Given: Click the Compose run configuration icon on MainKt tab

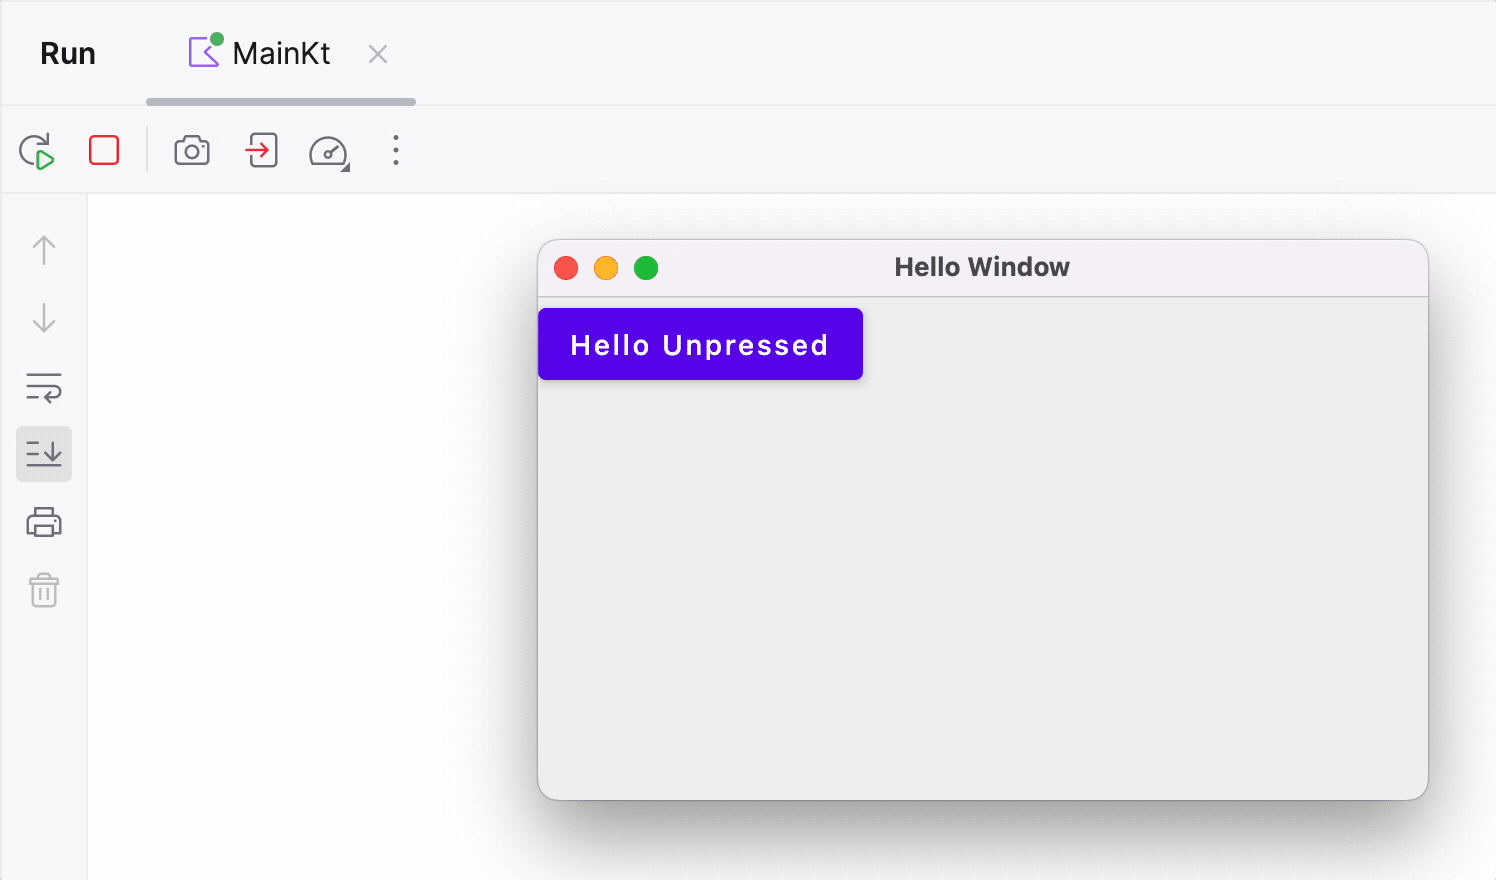Looking at the screenshot, I should tap(204, 52).
